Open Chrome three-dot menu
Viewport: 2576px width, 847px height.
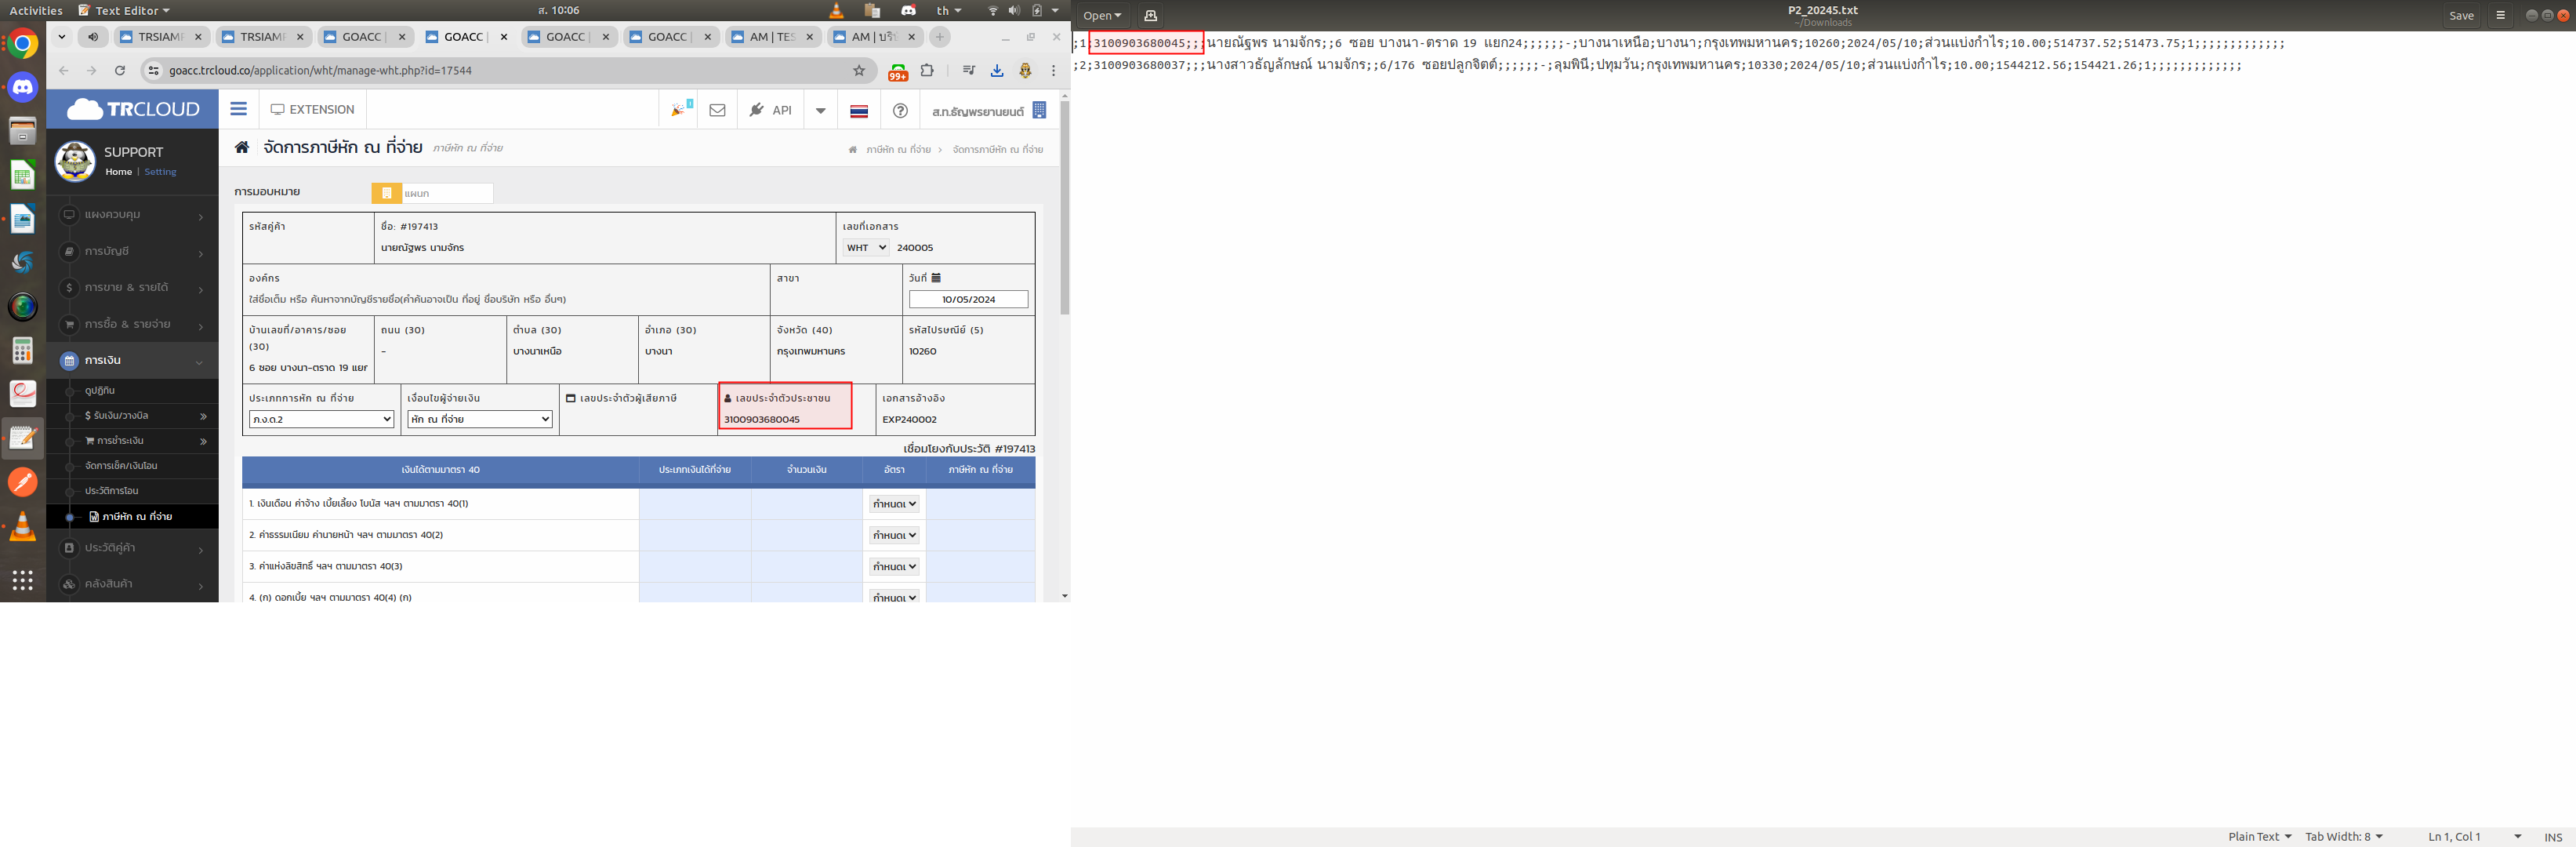(x=1053, y=70)
